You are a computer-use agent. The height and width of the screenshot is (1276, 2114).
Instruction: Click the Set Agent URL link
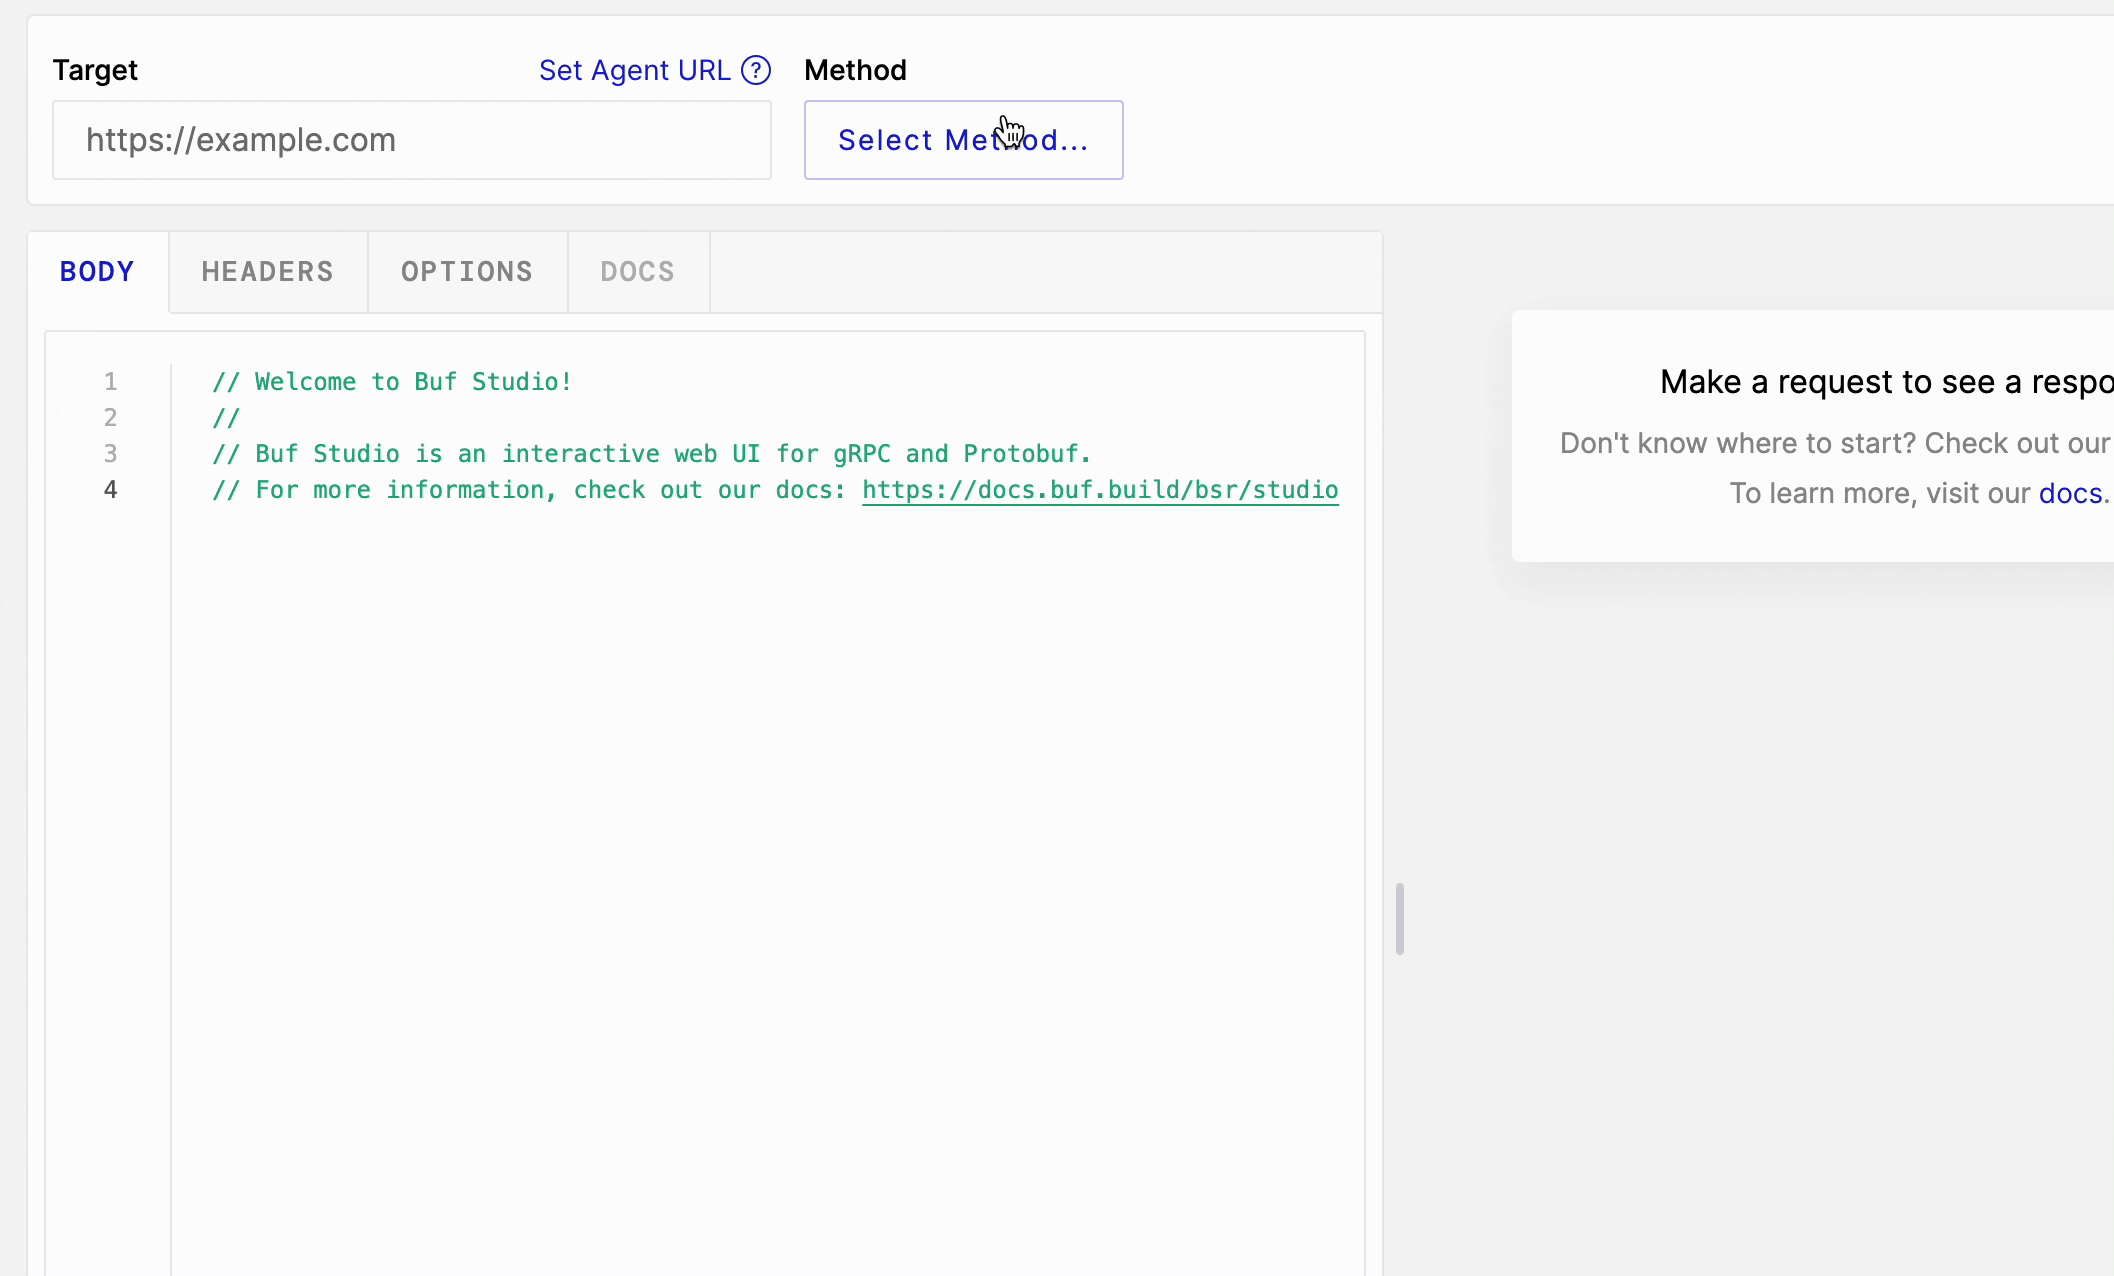click(634, 70)
